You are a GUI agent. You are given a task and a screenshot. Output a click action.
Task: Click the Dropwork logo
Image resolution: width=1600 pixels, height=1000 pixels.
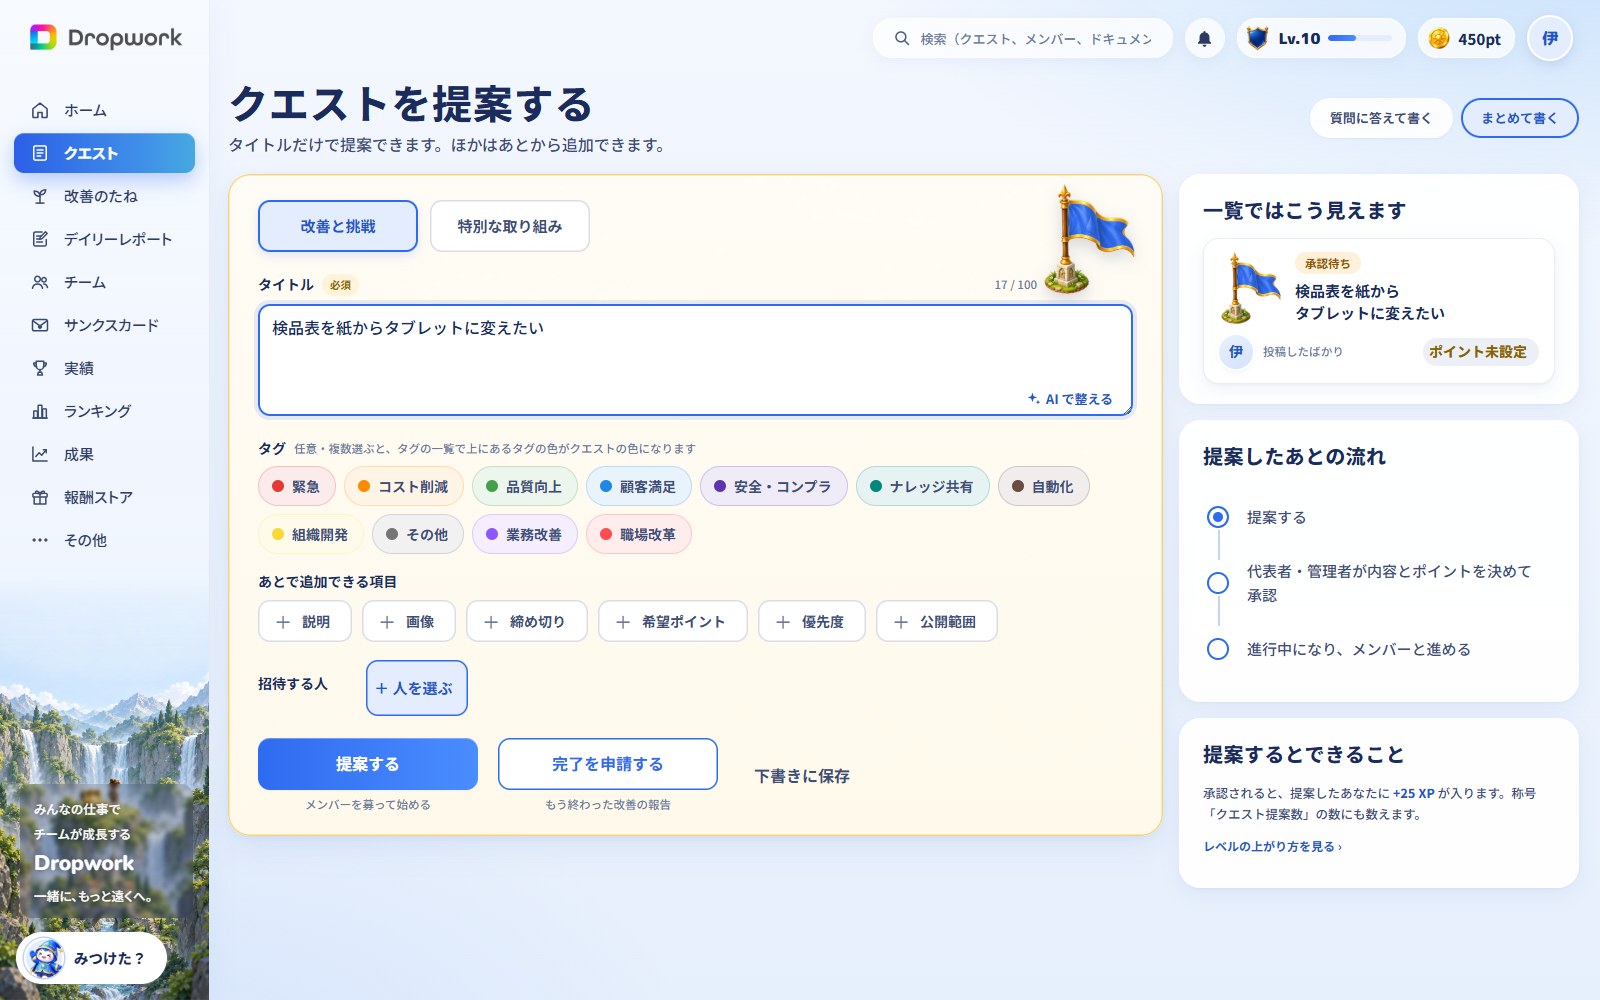[x=106, y=38]
